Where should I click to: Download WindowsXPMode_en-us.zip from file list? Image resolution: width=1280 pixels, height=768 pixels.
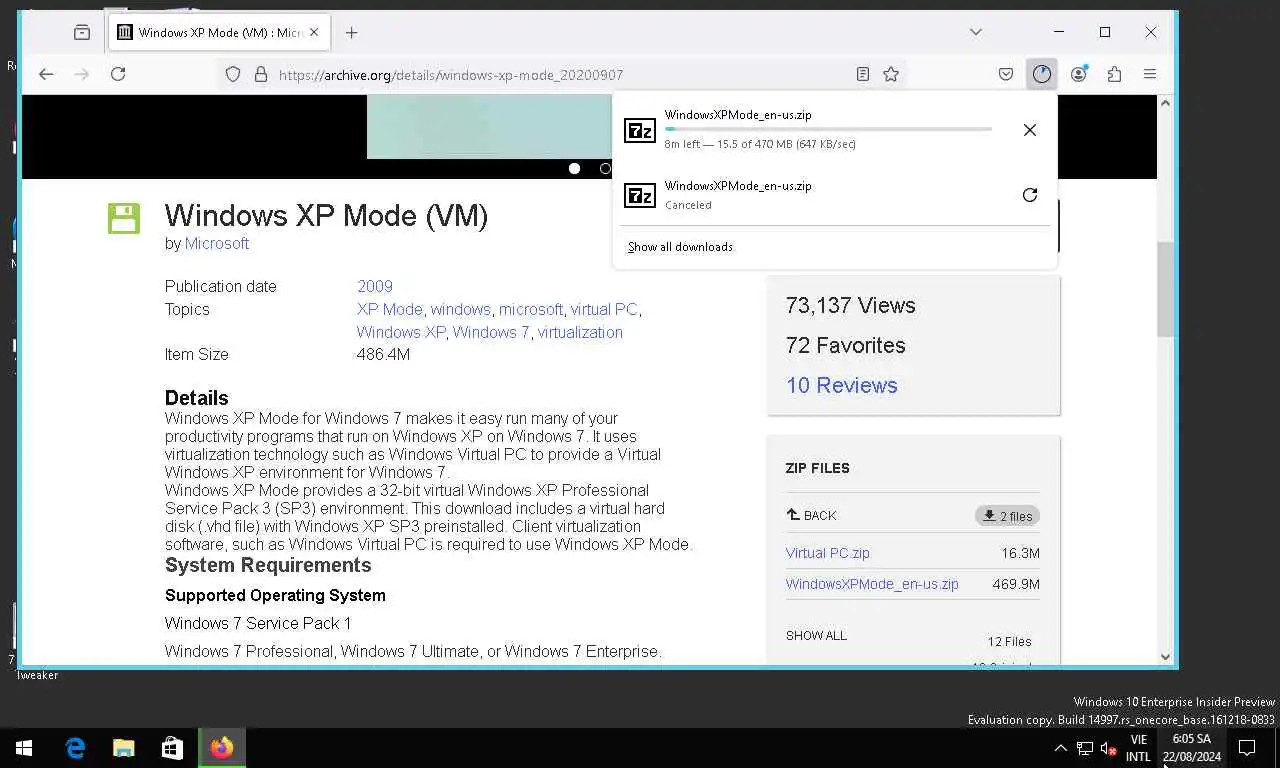(872, 584)
